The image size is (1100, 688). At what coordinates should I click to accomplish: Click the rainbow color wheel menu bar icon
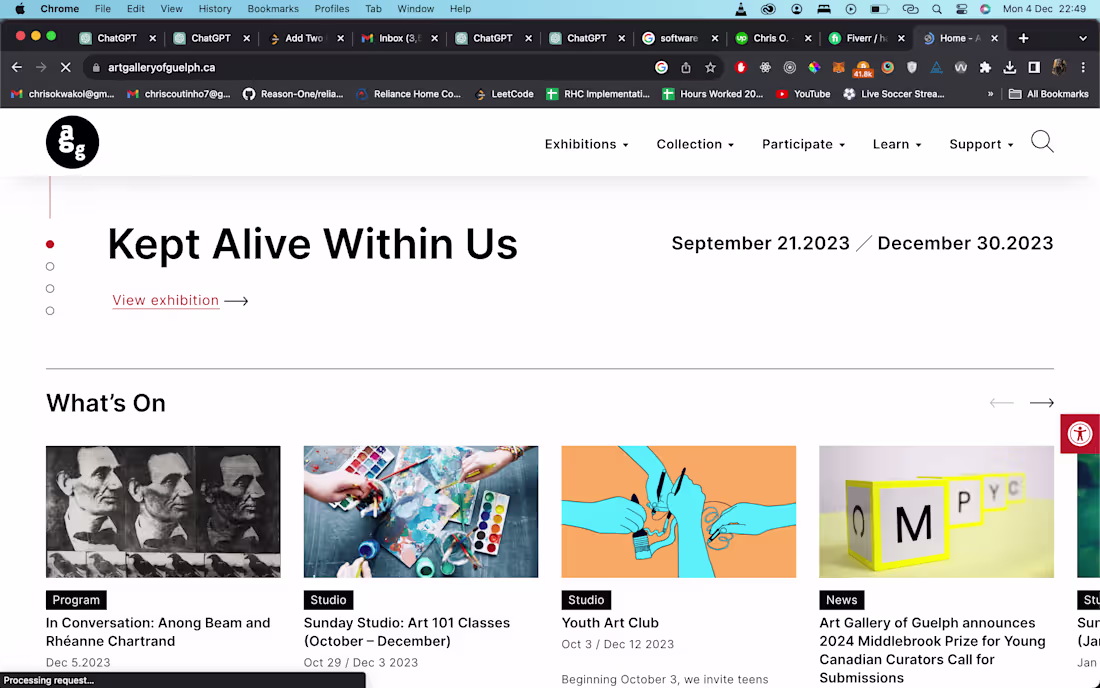[x=984, y=9]
